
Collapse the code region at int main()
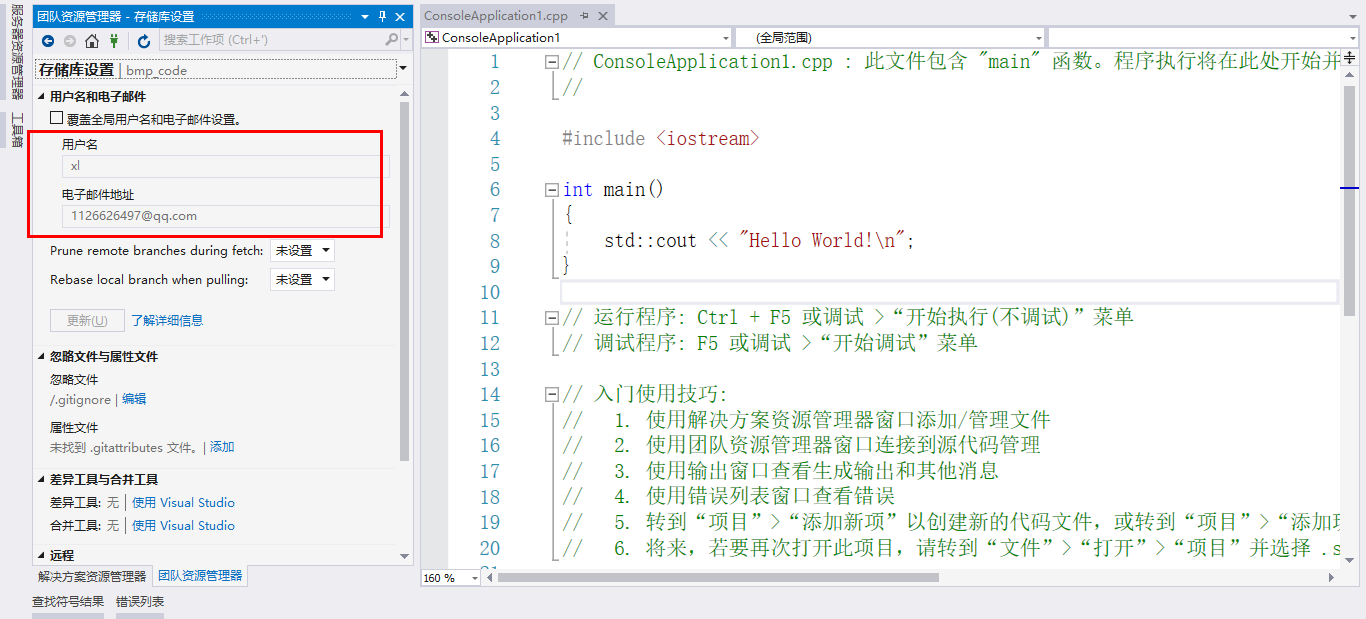[552, 189]
